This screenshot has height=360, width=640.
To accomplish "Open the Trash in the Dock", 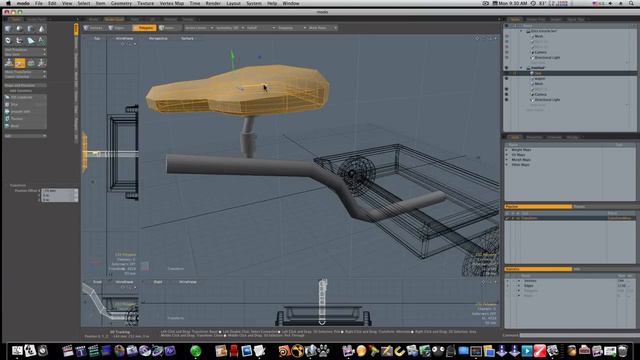I will (622, 351).
